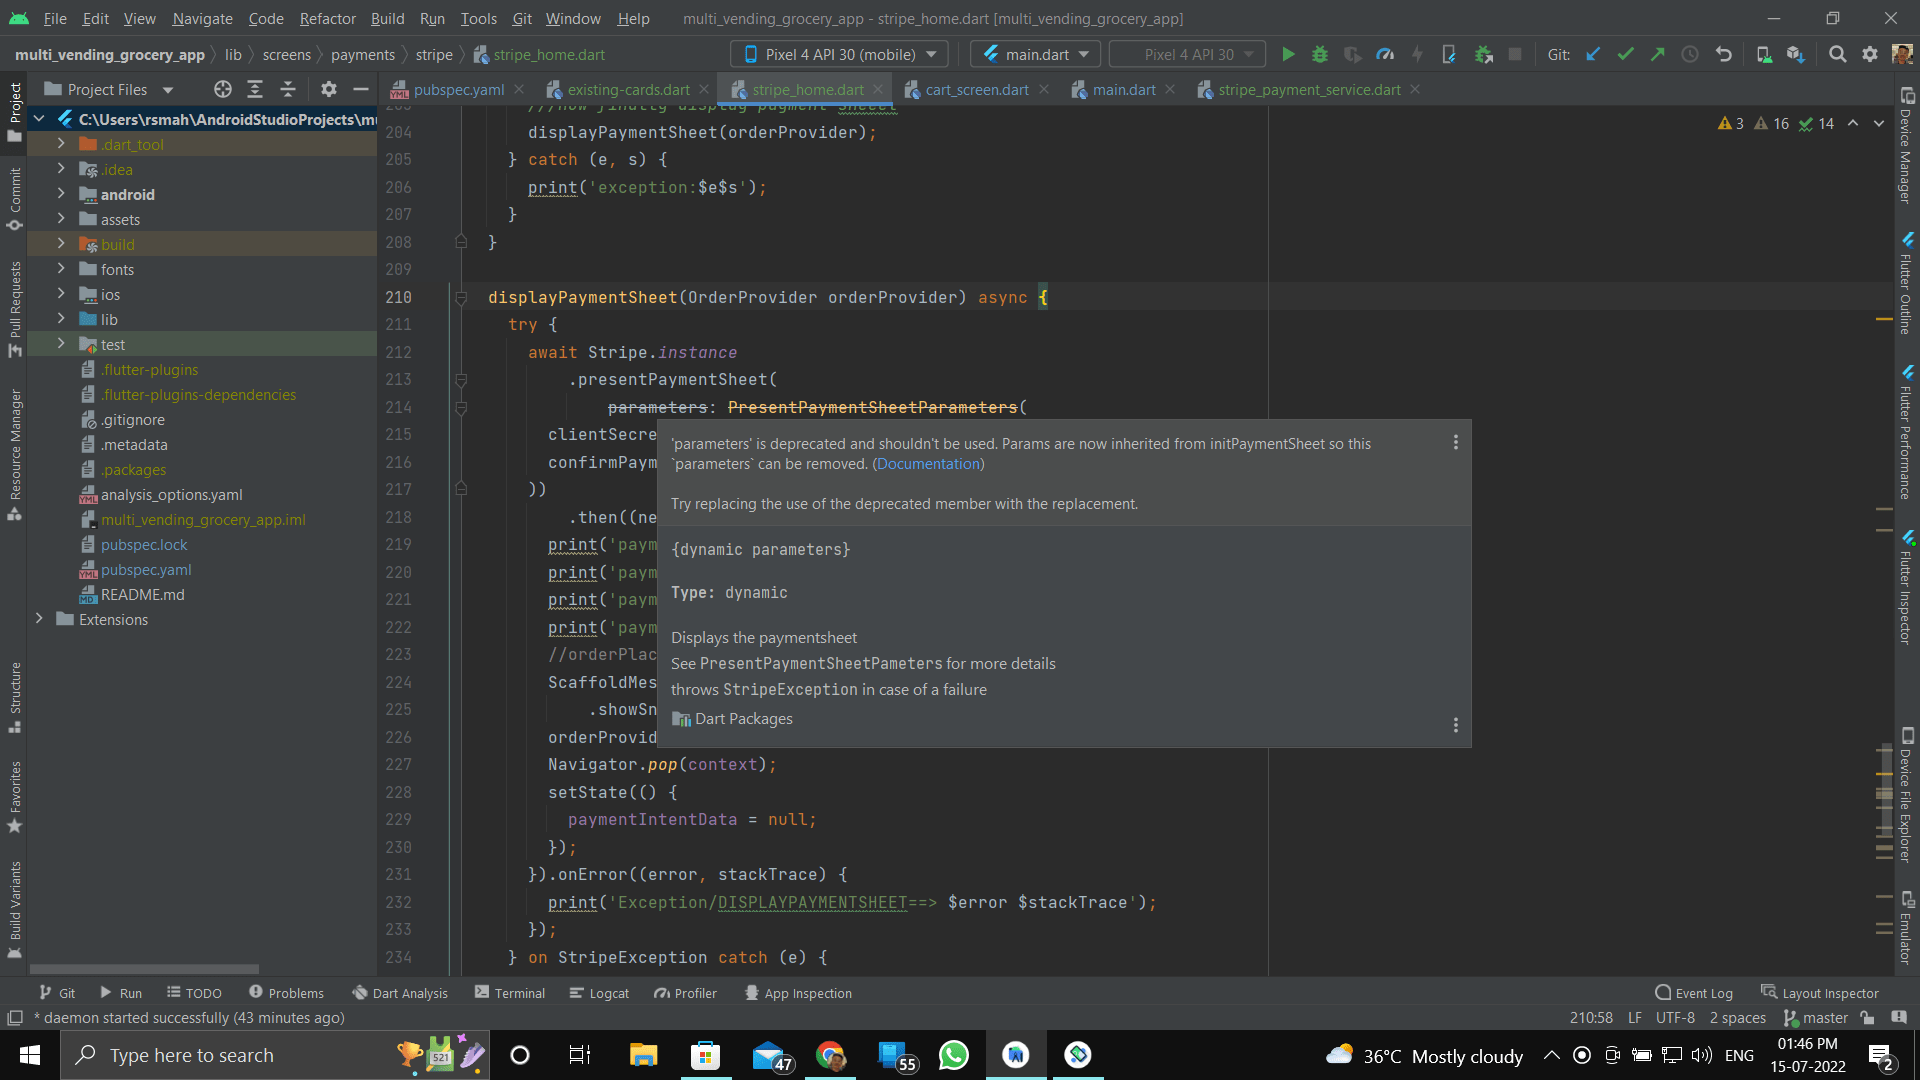This screenshot has height=1080, width=1920.
Task: Toggle the Problems tool window
Action: click(287, 992)
